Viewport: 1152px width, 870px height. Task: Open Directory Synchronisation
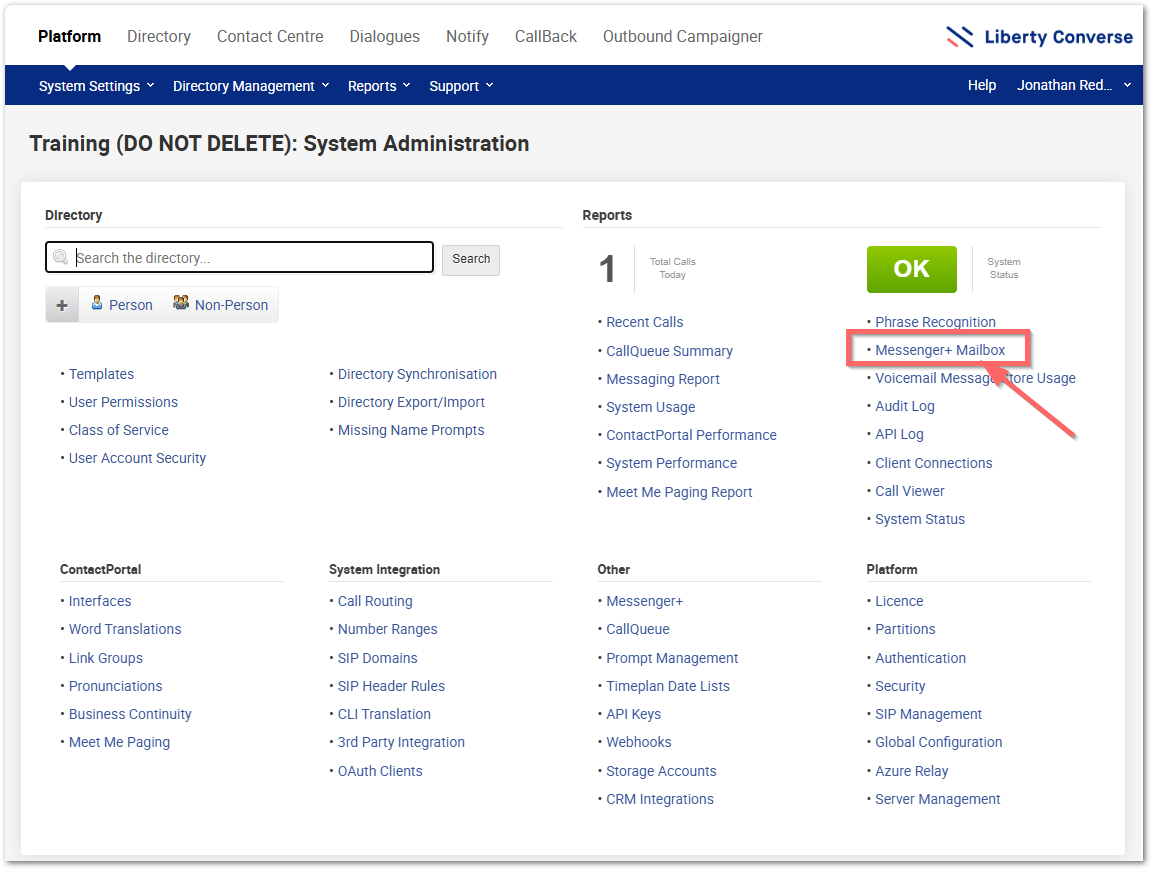coord(417,374)
